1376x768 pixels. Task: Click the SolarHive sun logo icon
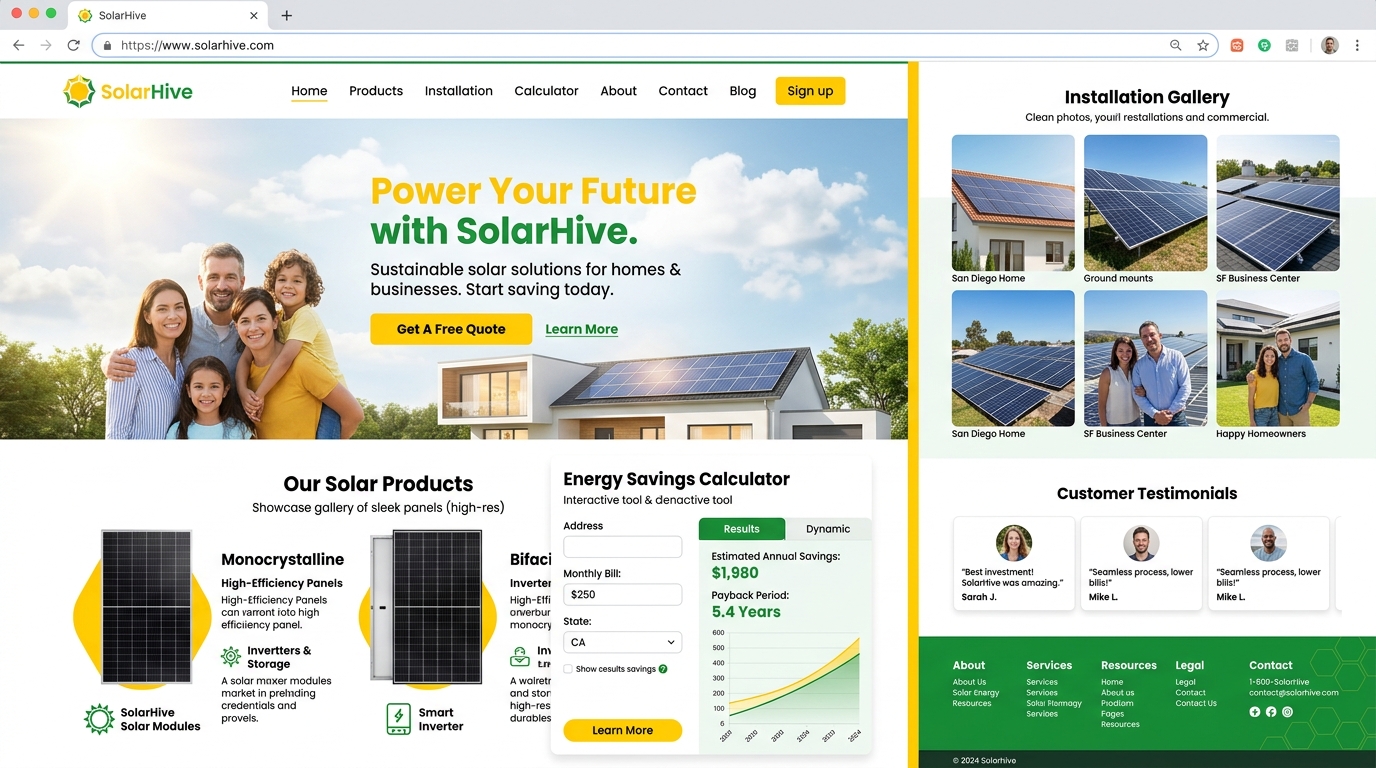tap(79, 91)
